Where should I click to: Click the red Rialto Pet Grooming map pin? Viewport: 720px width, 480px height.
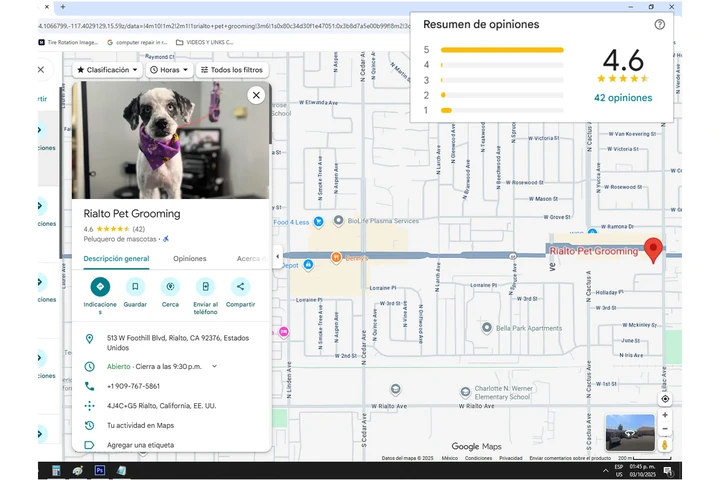tap(654, 250)
